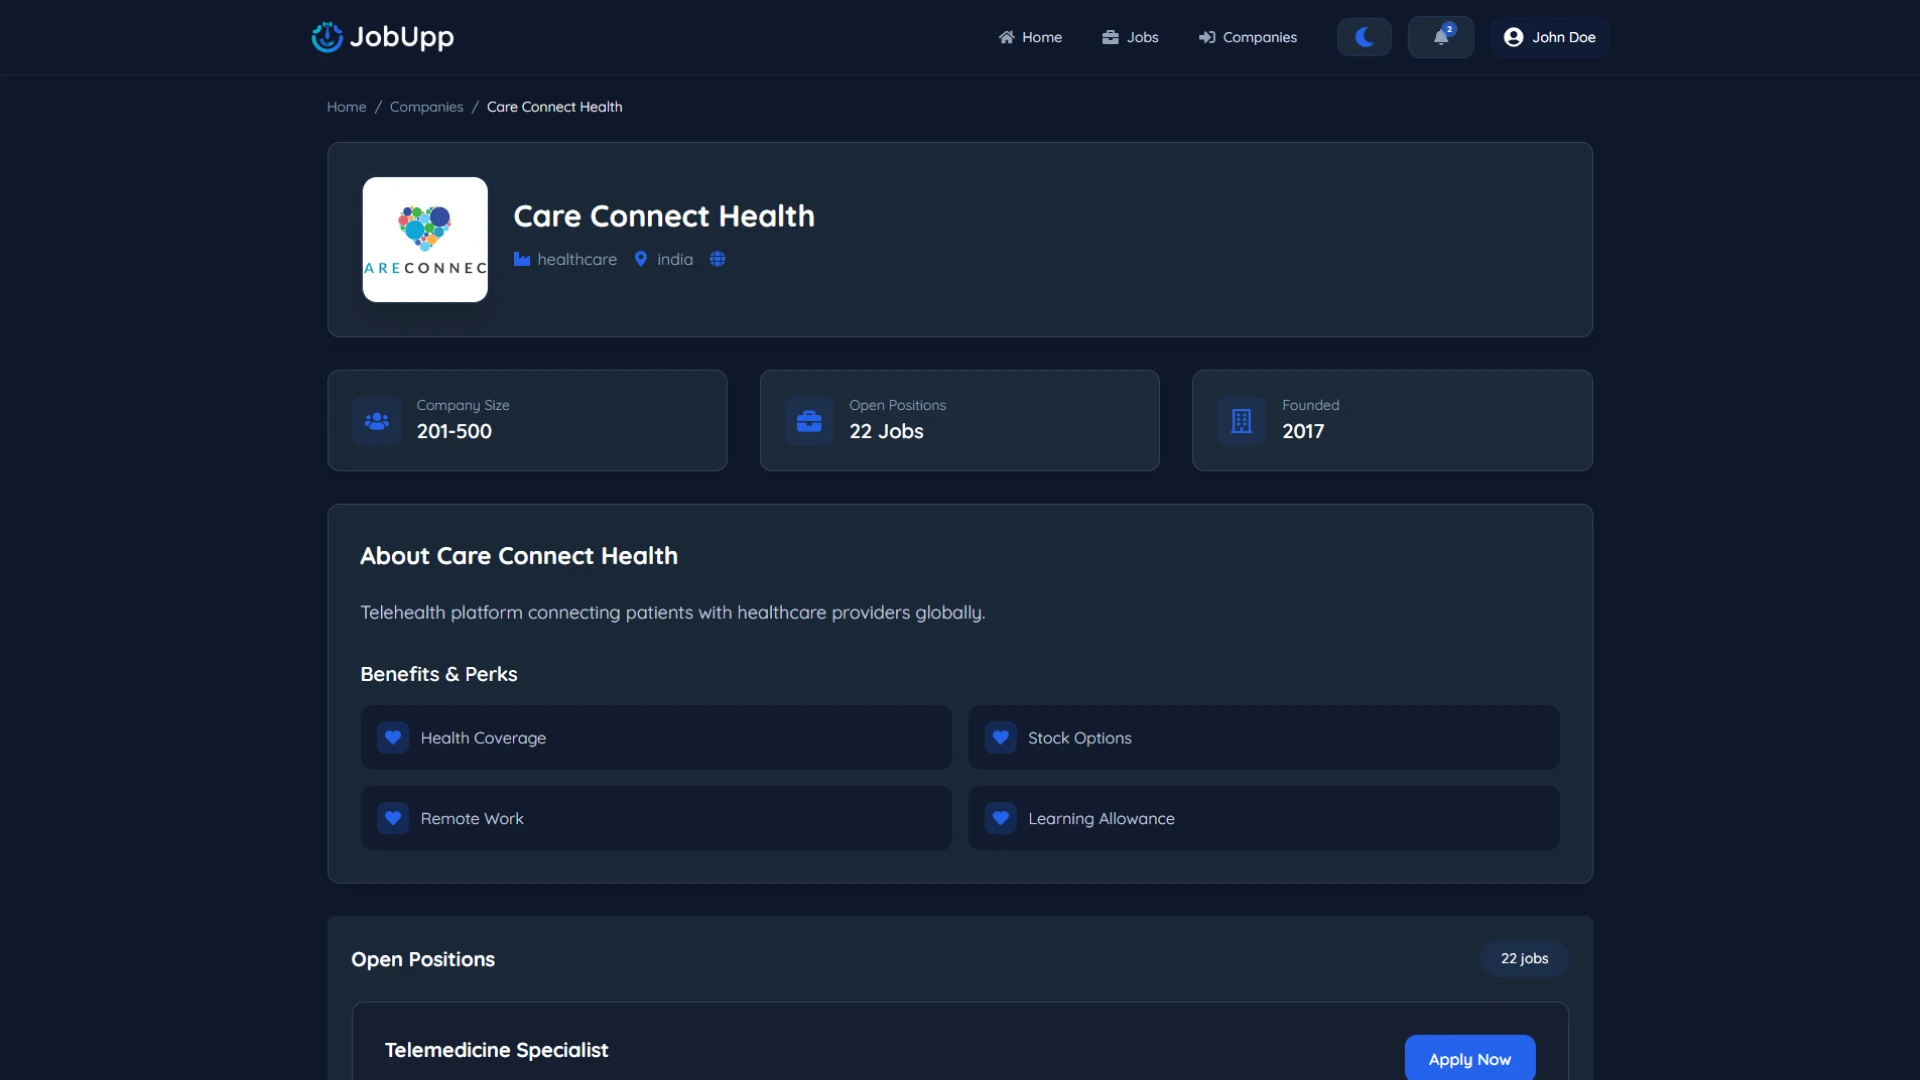This screenshot has height=1080, width=1920.
Task: Click the notification count badge
Action: (x=1449, y=29)
